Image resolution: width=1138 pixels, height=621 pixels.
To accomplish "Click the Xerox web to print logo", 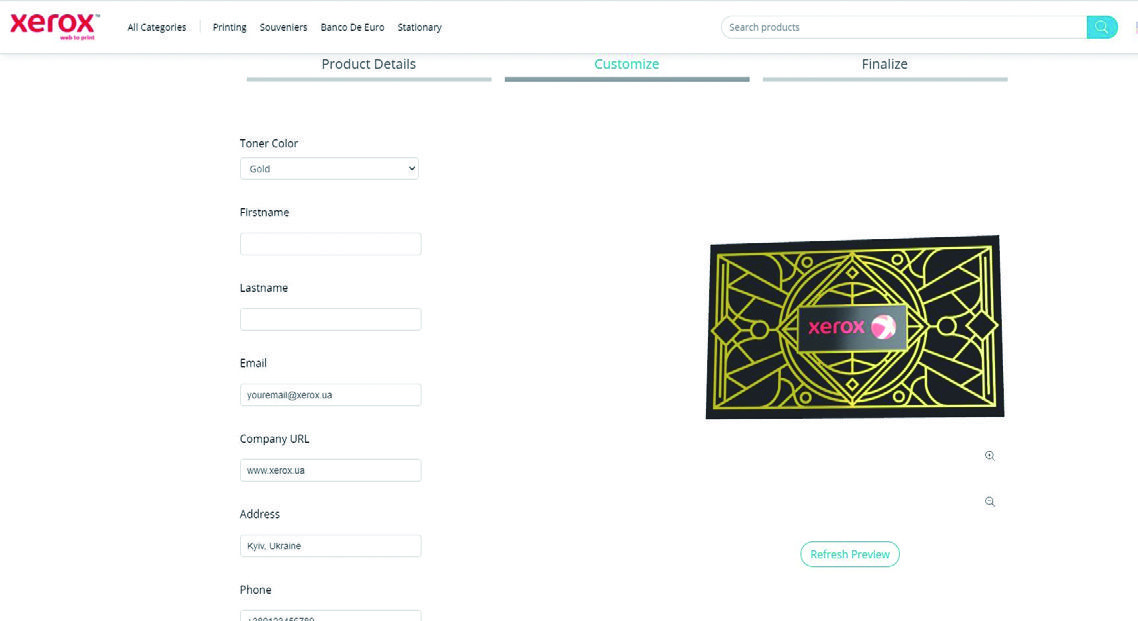I will 54,25.
